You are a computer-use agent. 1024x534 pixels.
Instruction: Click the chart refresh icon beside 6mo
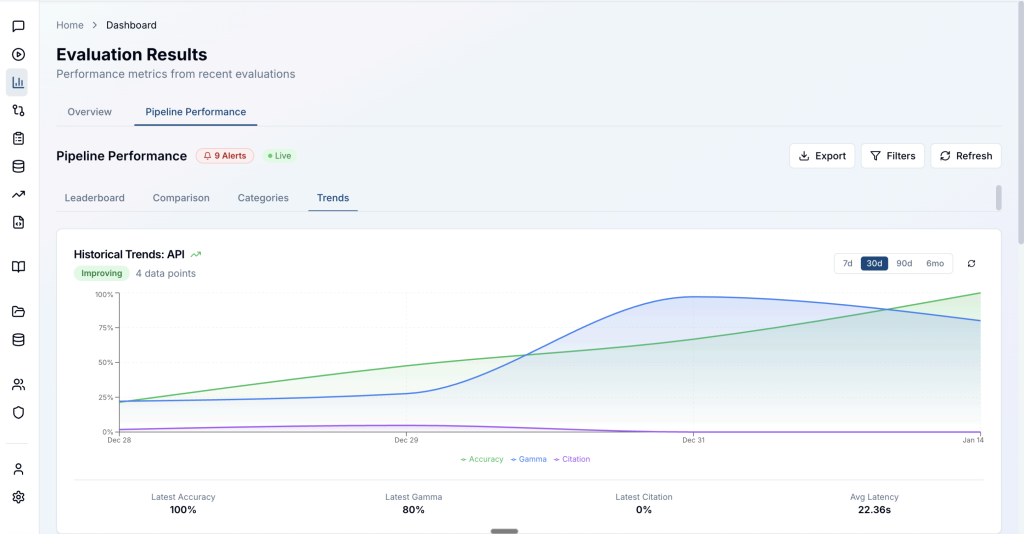coord(971,264)
